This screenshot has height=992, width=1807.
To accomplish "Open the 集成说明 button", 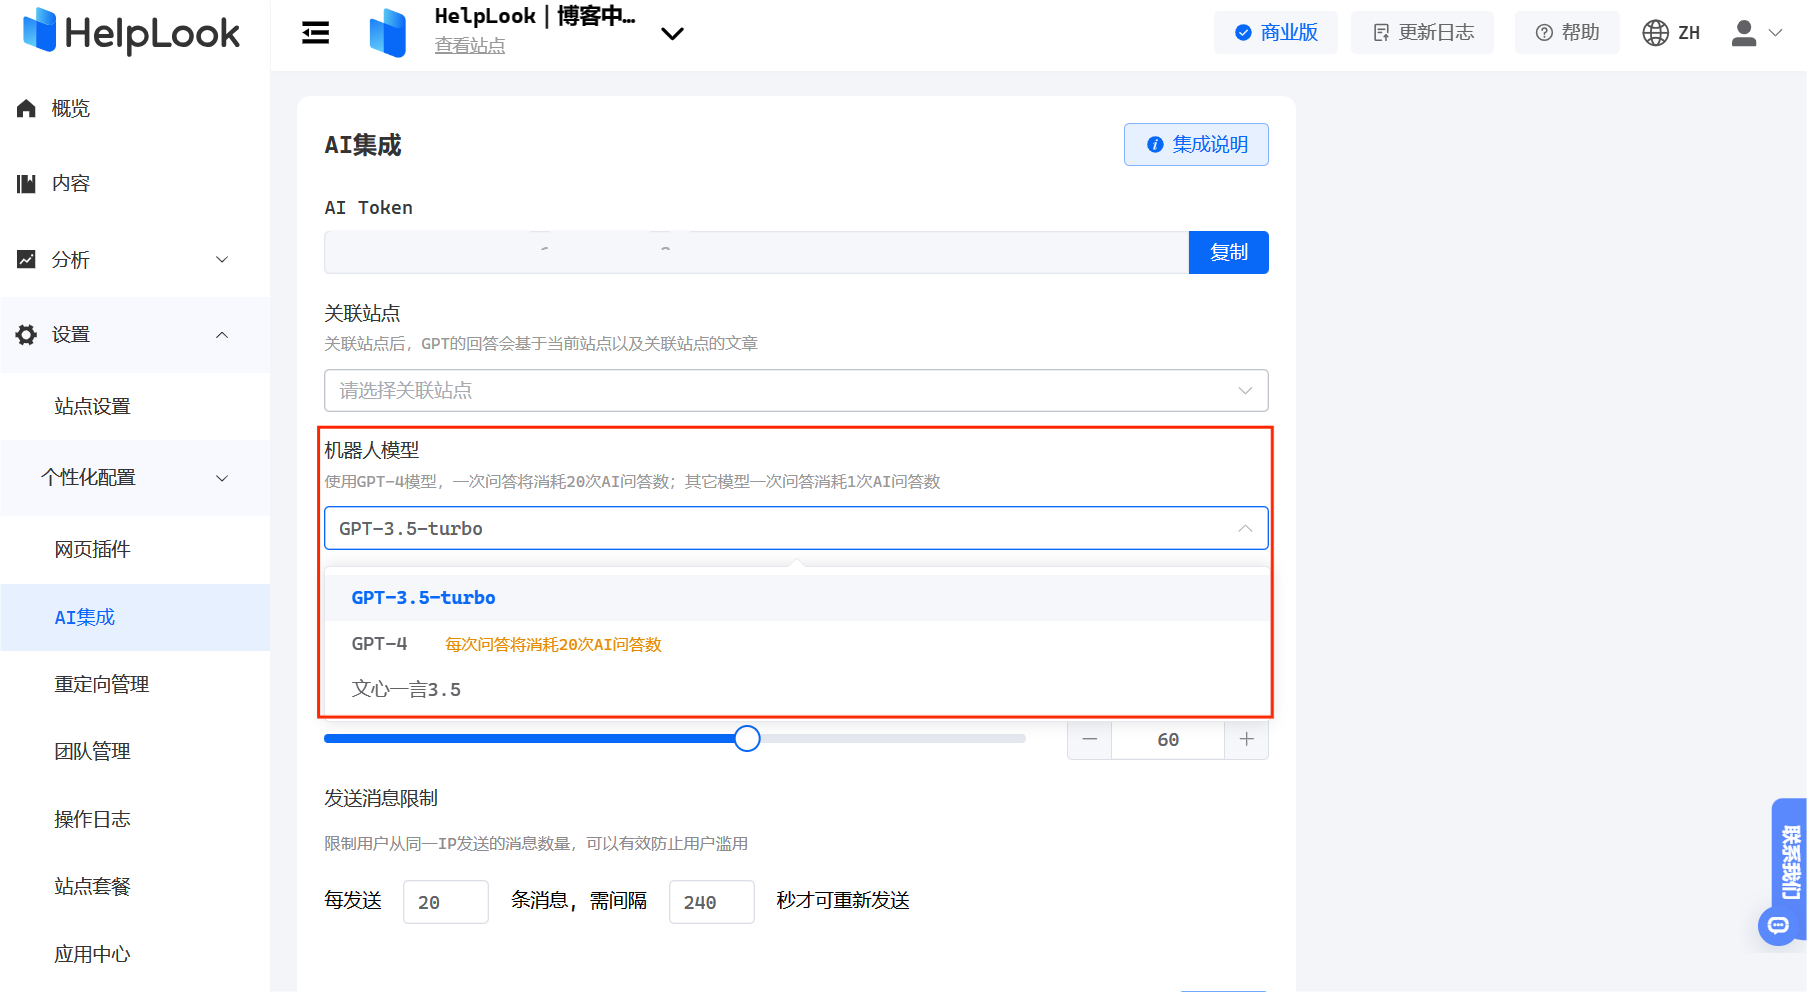I will pyautogui.click(x=1196, y=145).
